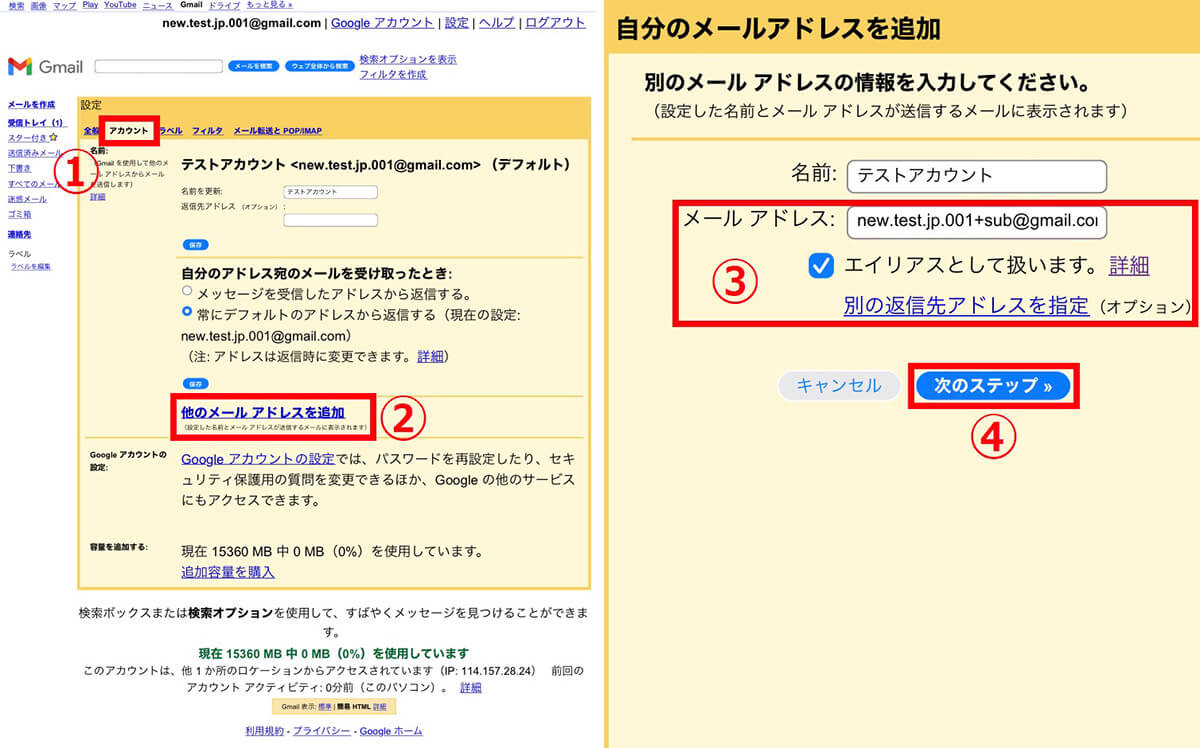Open 詳細 link after account activity text
Screen dimensions: 1200x748
tap(470, 688)
